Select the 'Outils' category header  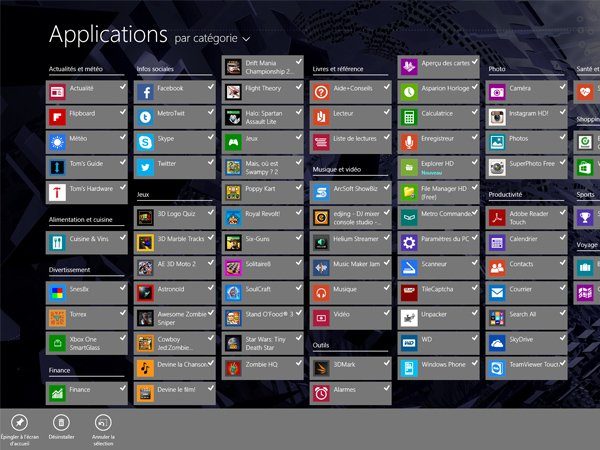(321, 345)
